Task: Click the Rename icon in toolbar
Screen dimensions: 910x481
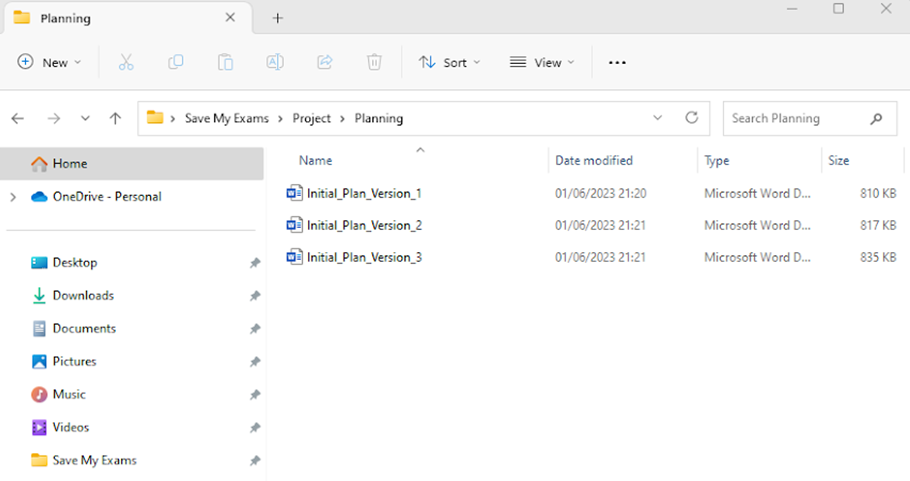Action: click(x=275, y=62)
